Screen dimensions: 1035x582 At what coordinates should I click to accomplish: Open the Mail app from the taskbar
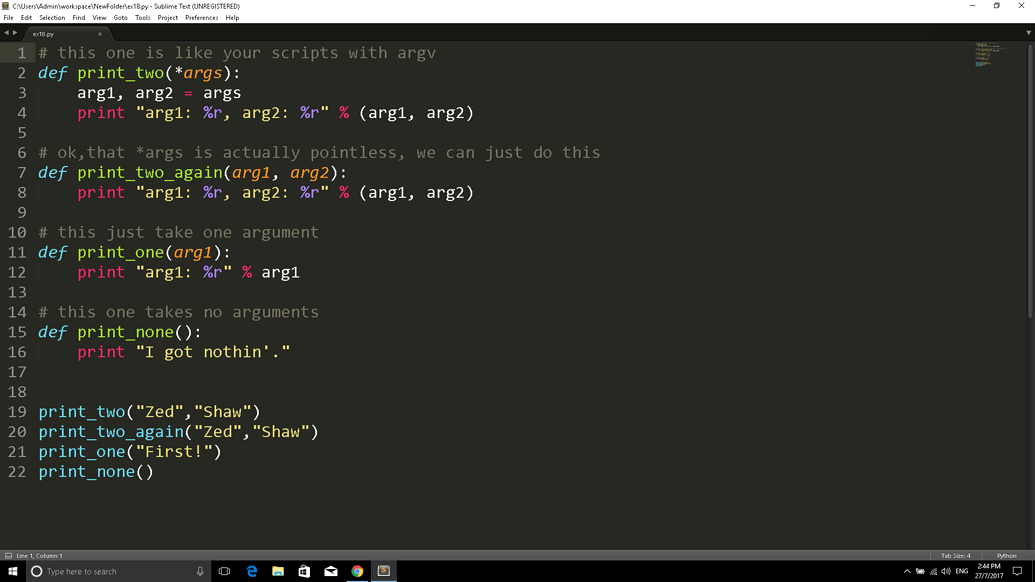click(331, 570)
